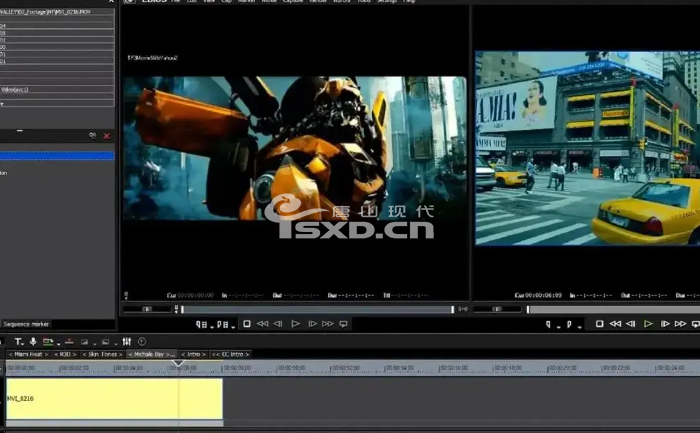Click the recorder Set In point icon
This screenshot has width=700, height=433.
pyautogui.click(x=548, y=325)
